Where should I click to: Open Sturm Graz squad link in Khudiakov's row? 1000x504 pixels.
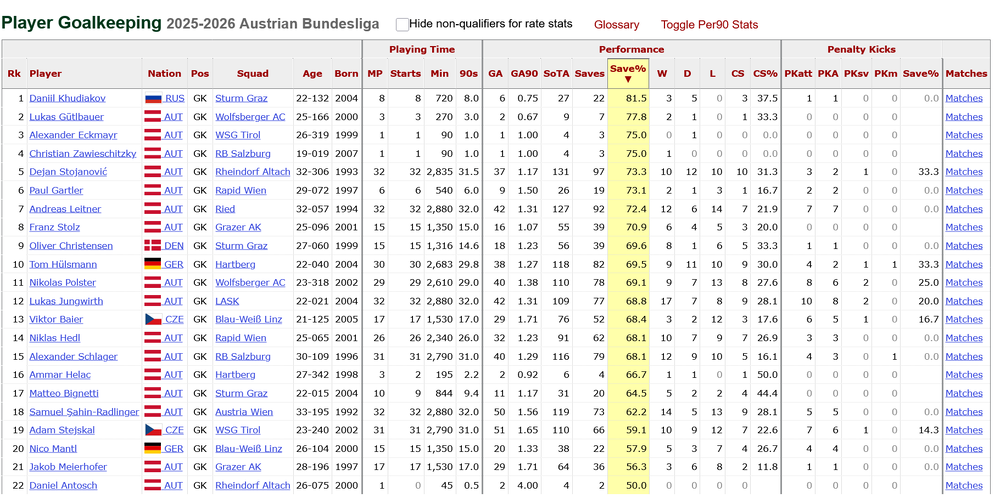[x=241, y=98]
